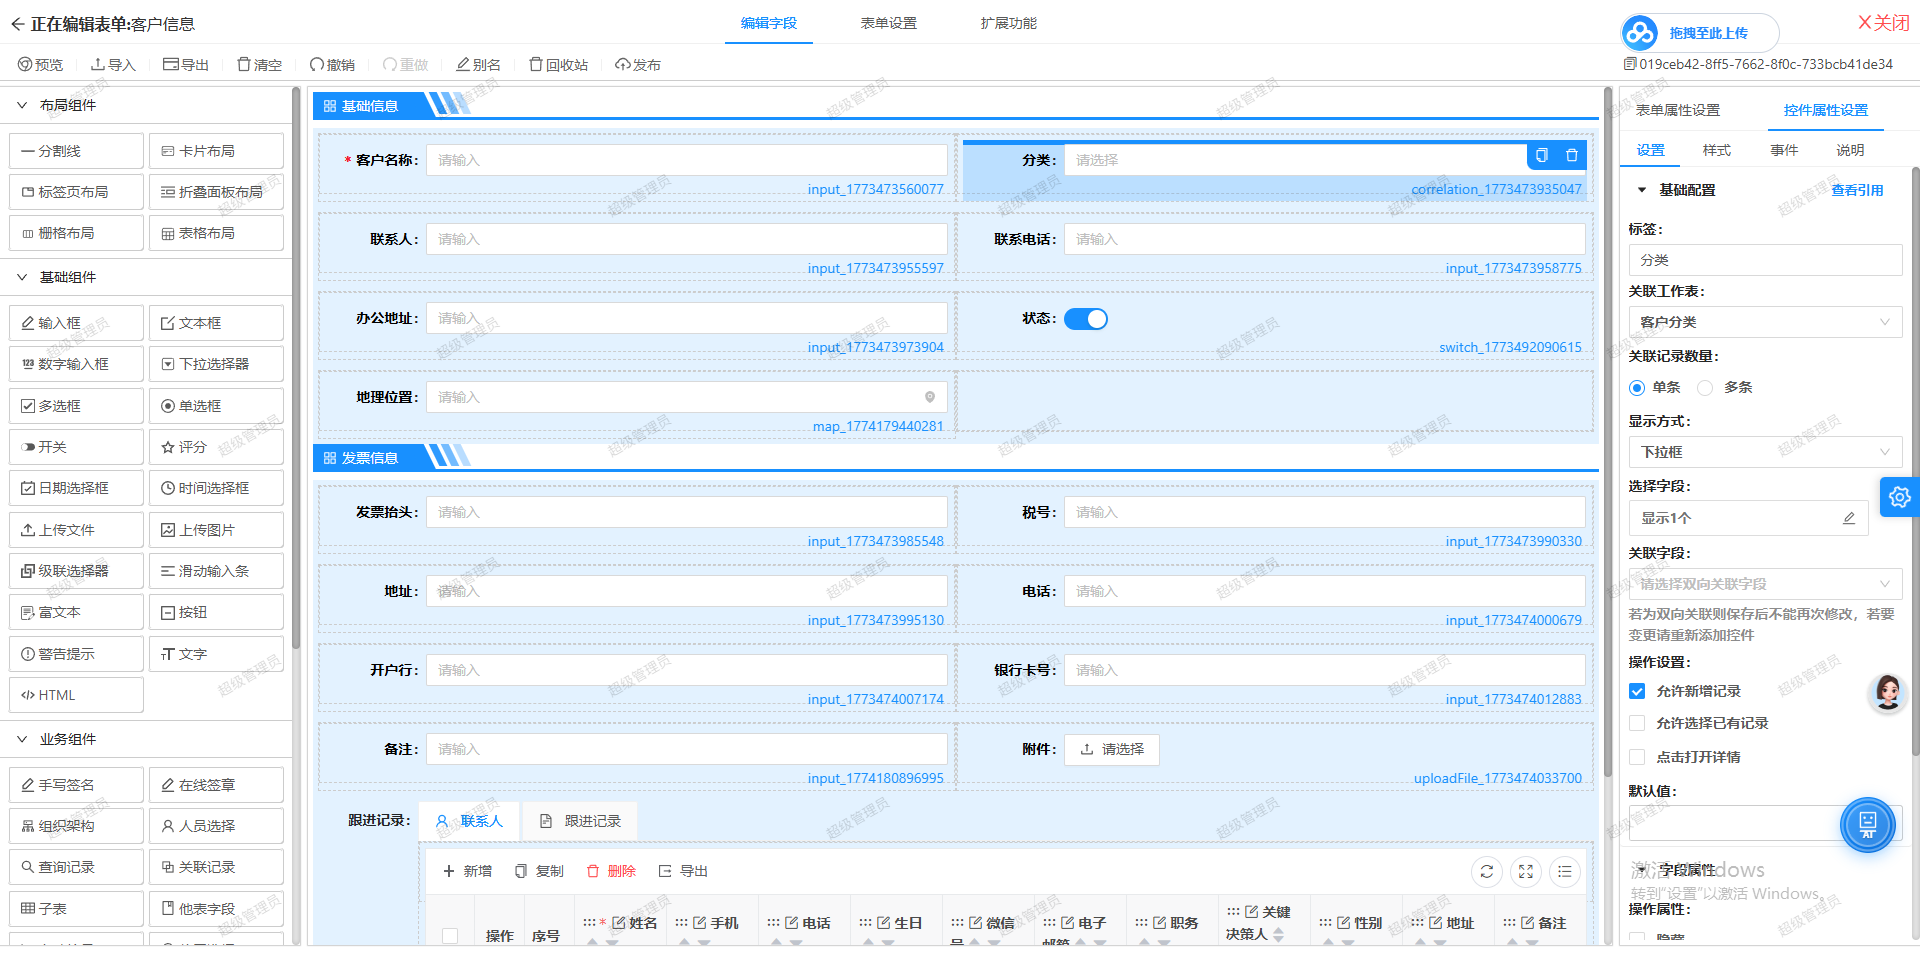Click the 客户名称 input field
This screenshot has width=1920, height=953.
687,160
